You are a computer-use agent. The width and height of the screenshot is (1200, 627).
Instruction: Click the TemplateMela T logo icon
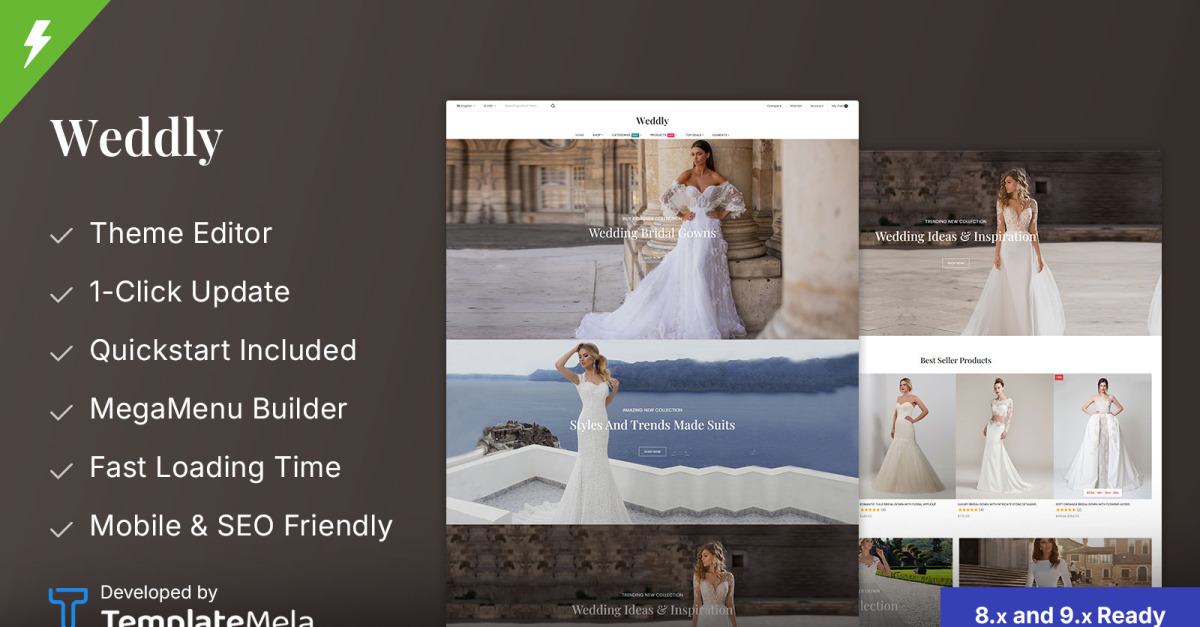(68, 608)
